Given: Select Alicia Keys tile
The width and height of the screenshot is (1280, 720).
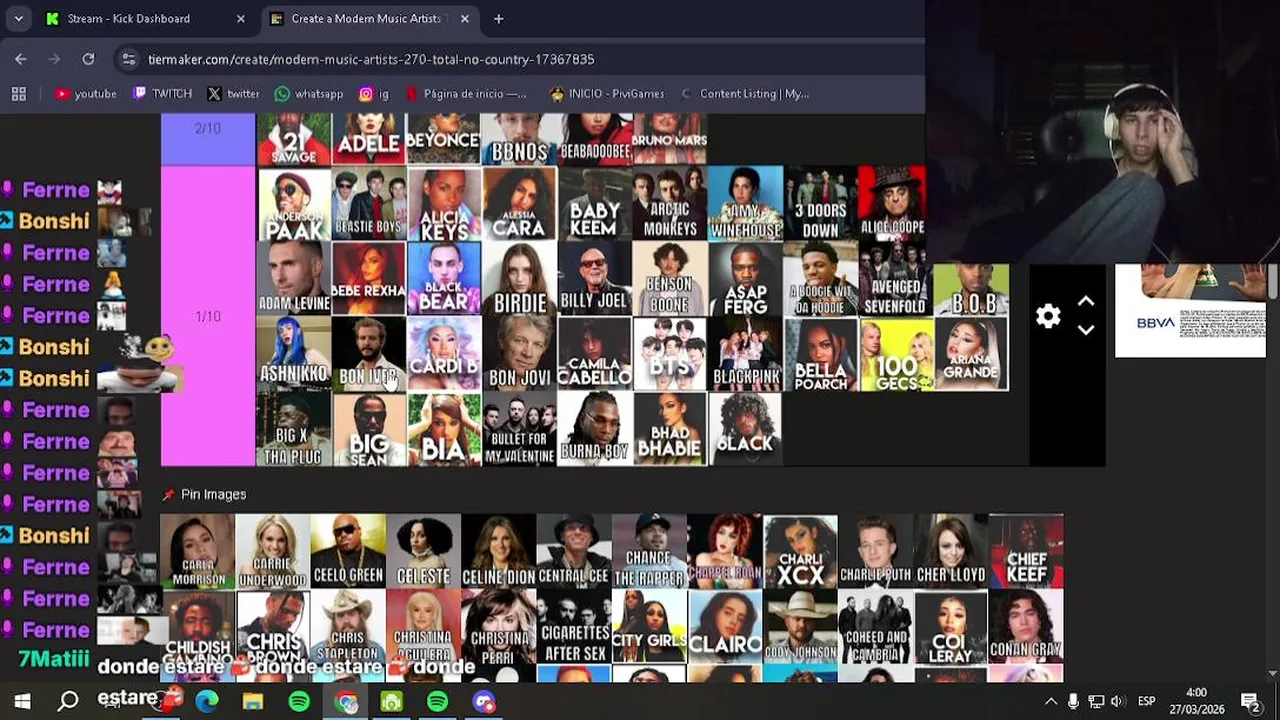Looking at the screenshot, I should [444, 205].
